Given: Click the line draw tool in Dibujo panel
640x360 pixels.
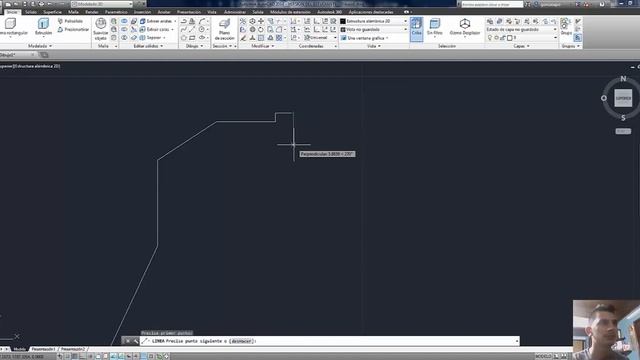Looking at the screenshot, I should tap(192, 29).
